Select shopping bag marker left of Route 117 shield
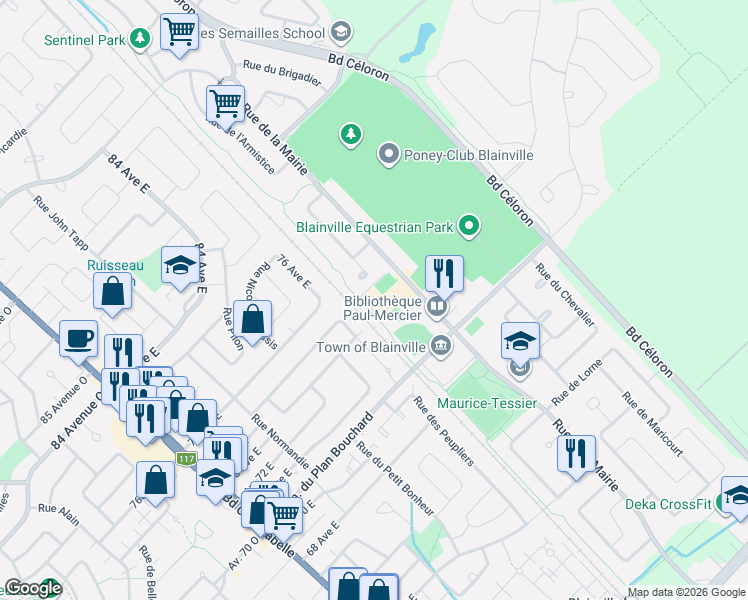 (x=156, y=481)
